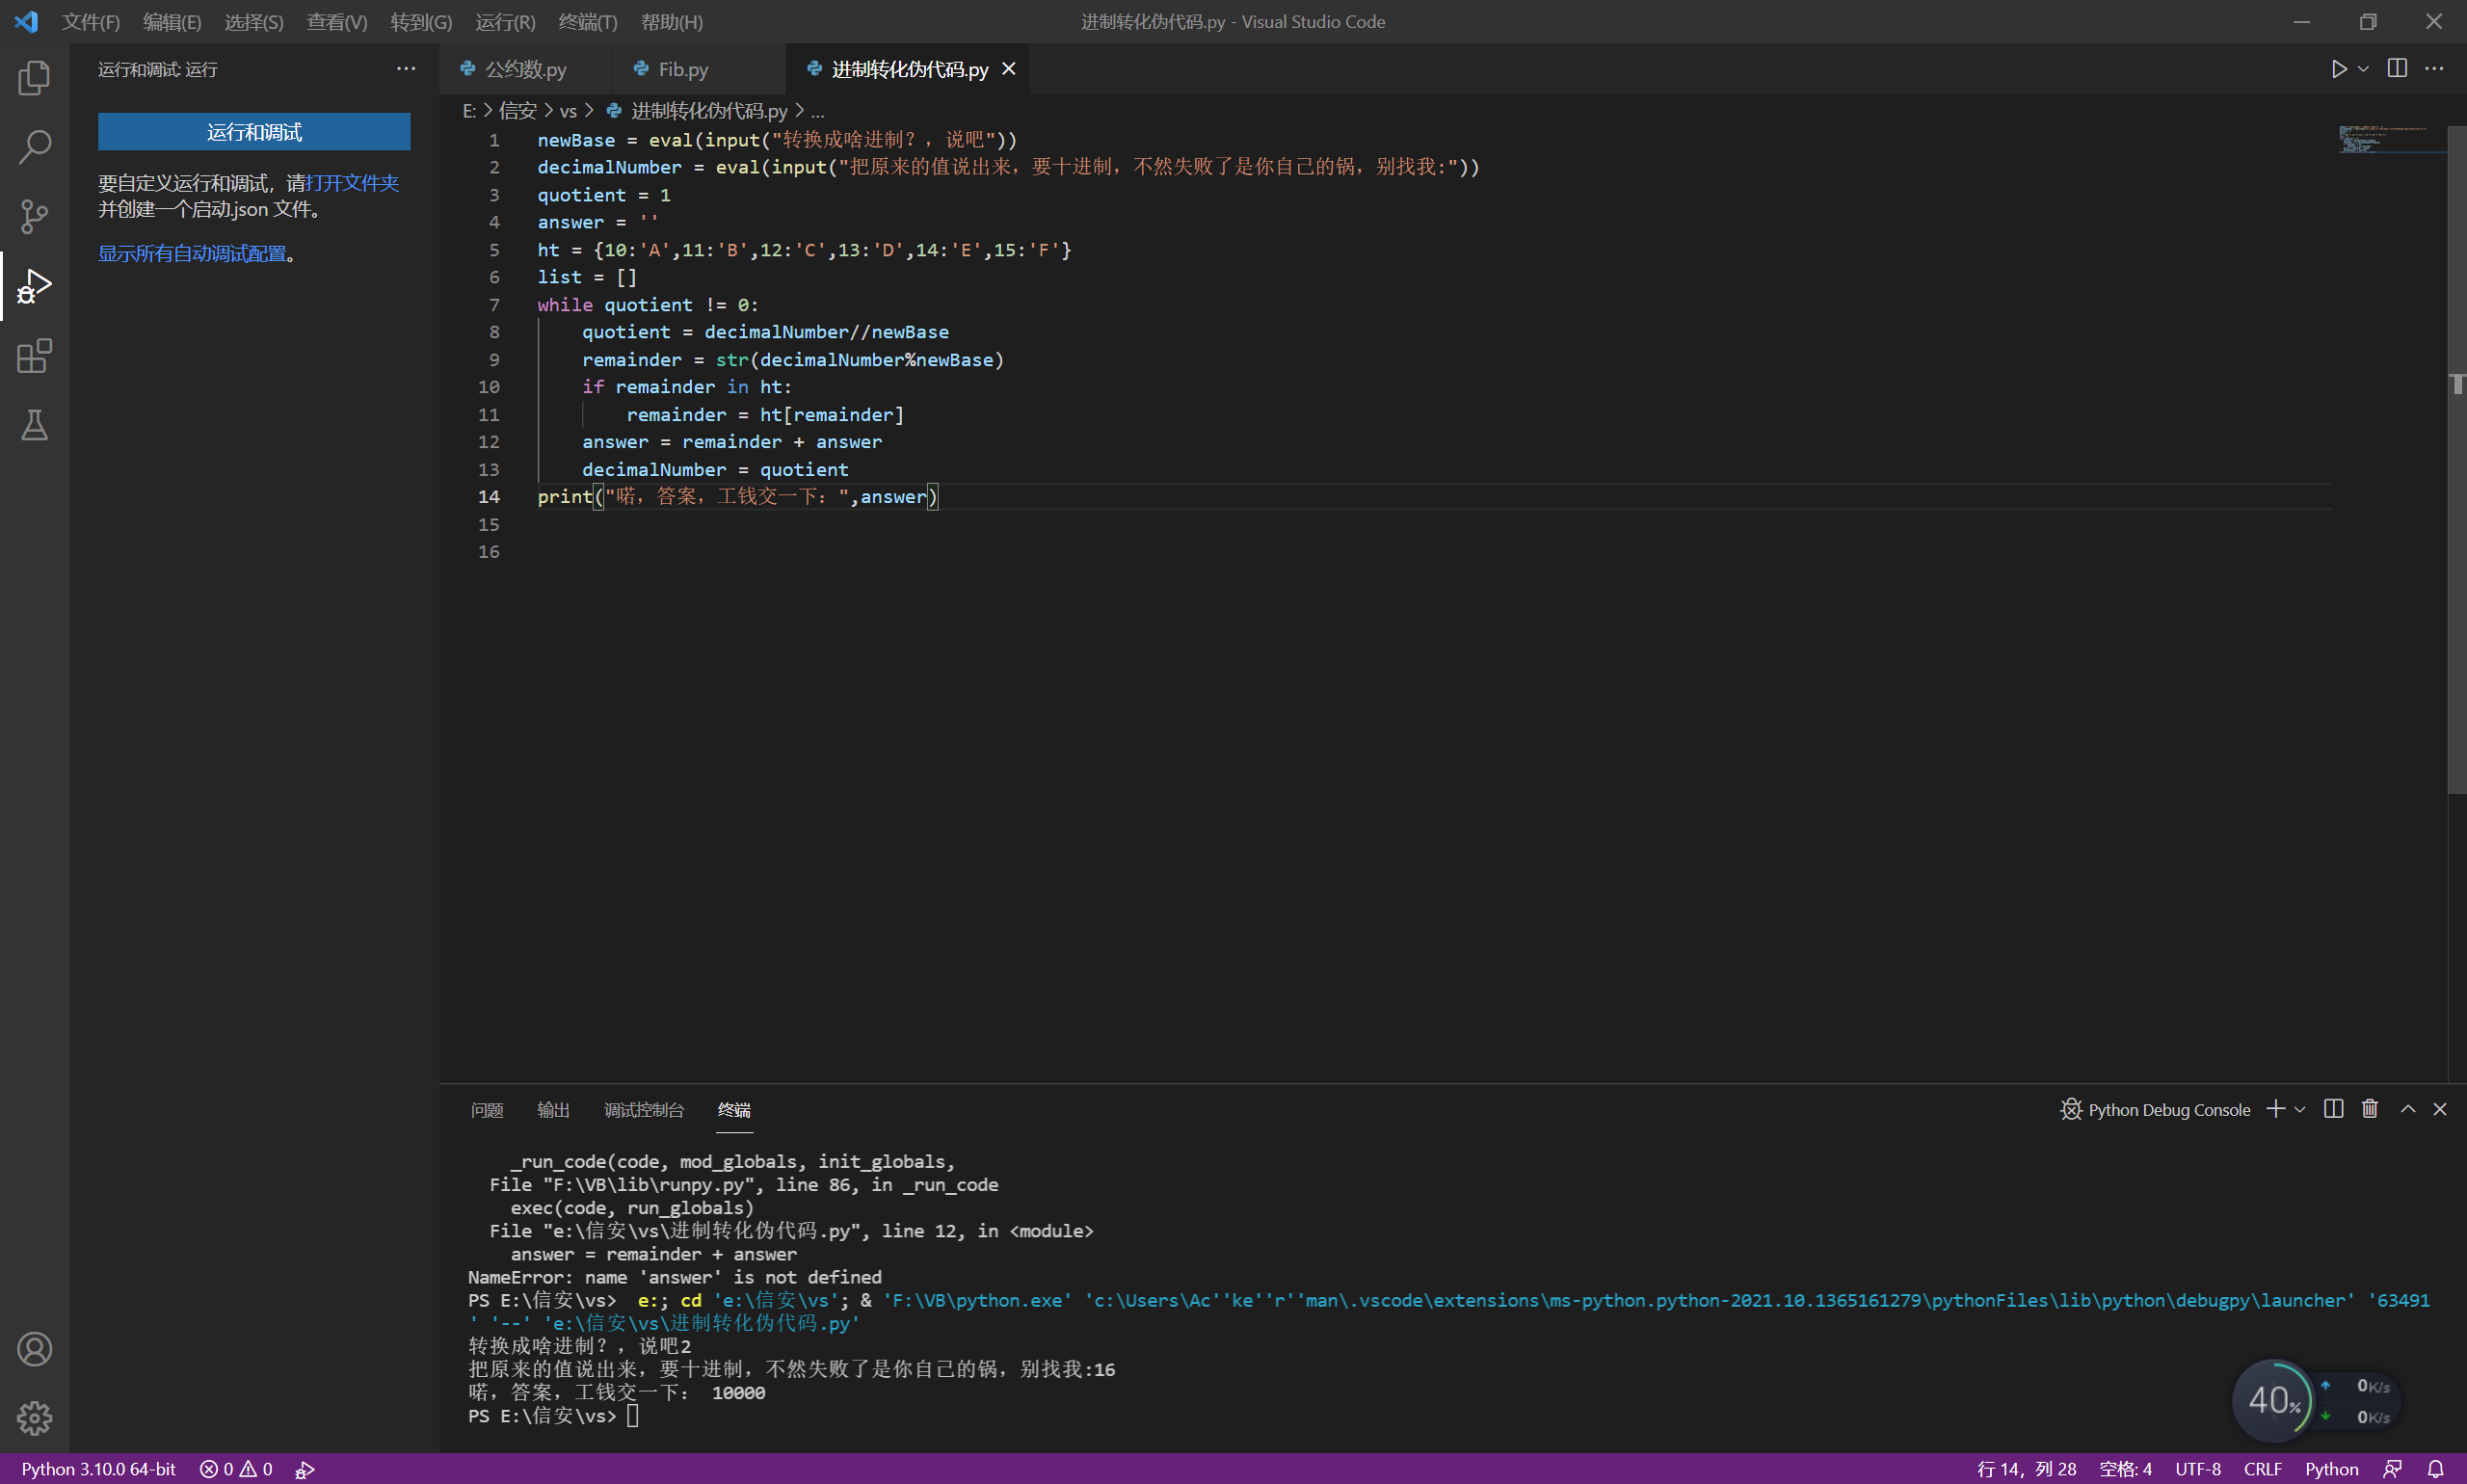Click the print statement on line 14
This screenshot has width=2467, height=1484.
737,496
